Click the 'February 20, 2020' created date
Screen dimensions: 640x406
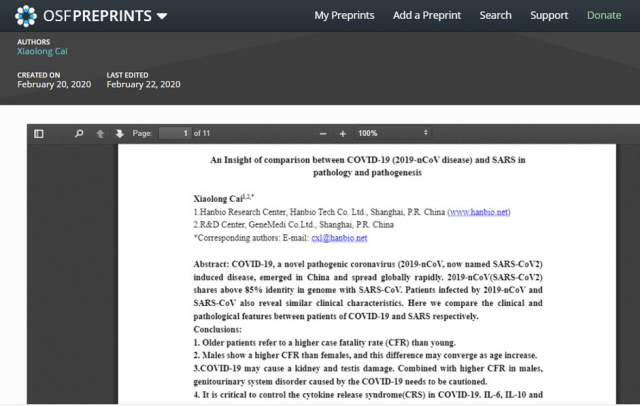click(x=54, y=84)
